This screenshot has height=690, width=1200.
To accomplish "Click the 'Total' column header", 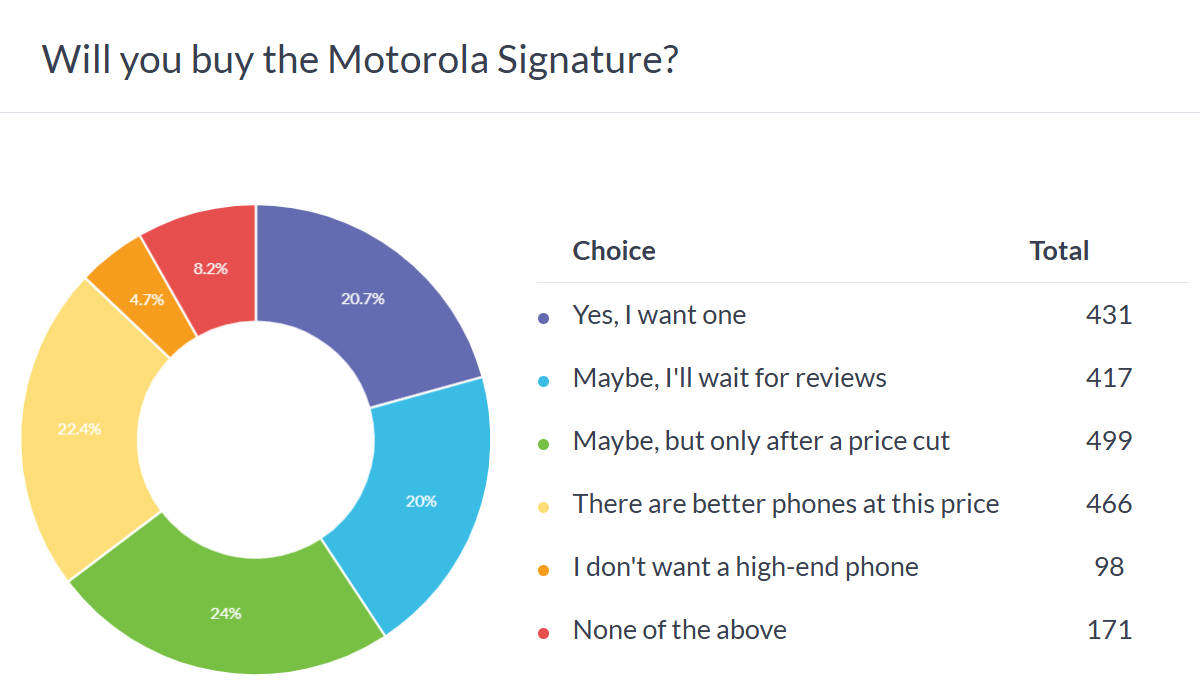I will (1059, 250).
